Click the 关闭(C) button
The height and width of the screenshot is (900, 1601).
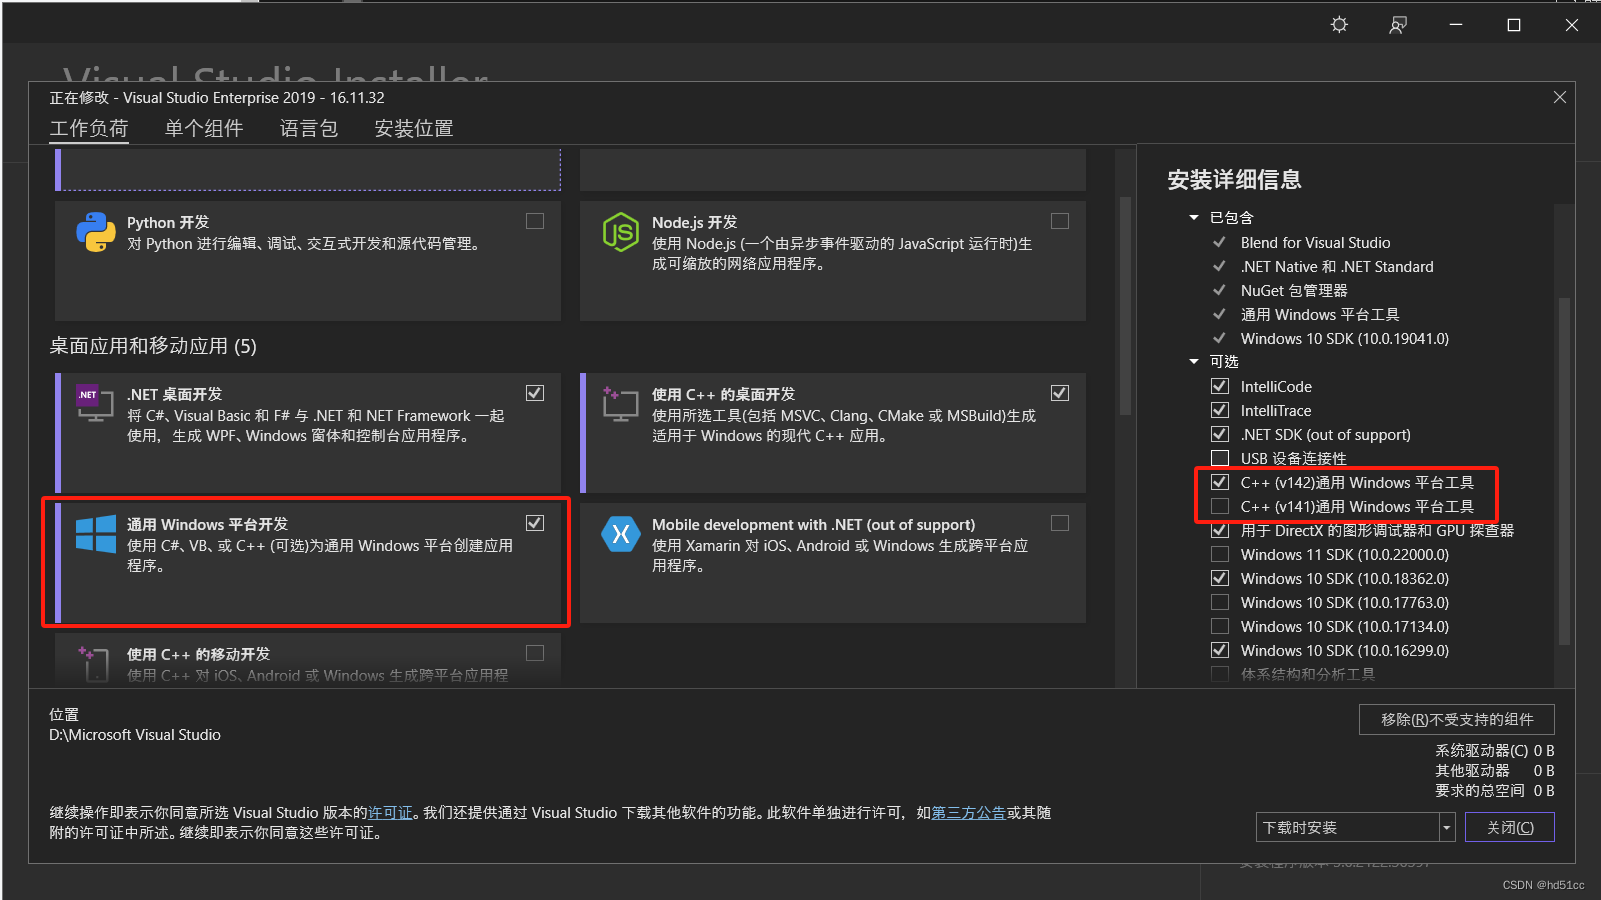1510,827
